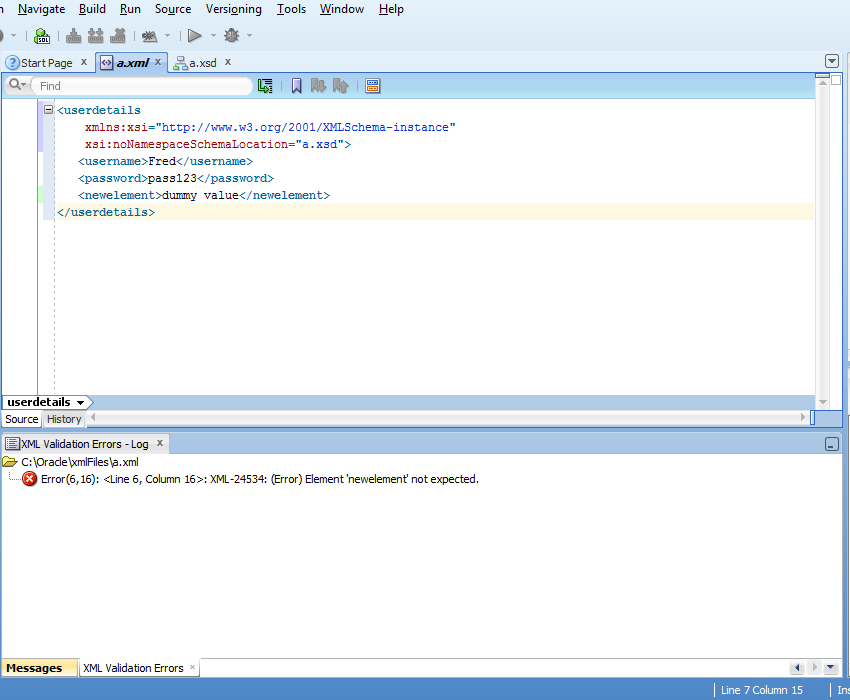Image resolution: width=850 pixels, height=700 pixels.
Task: Open the Versioning menu
Action: pyautogui.click(x=233, y=9)
